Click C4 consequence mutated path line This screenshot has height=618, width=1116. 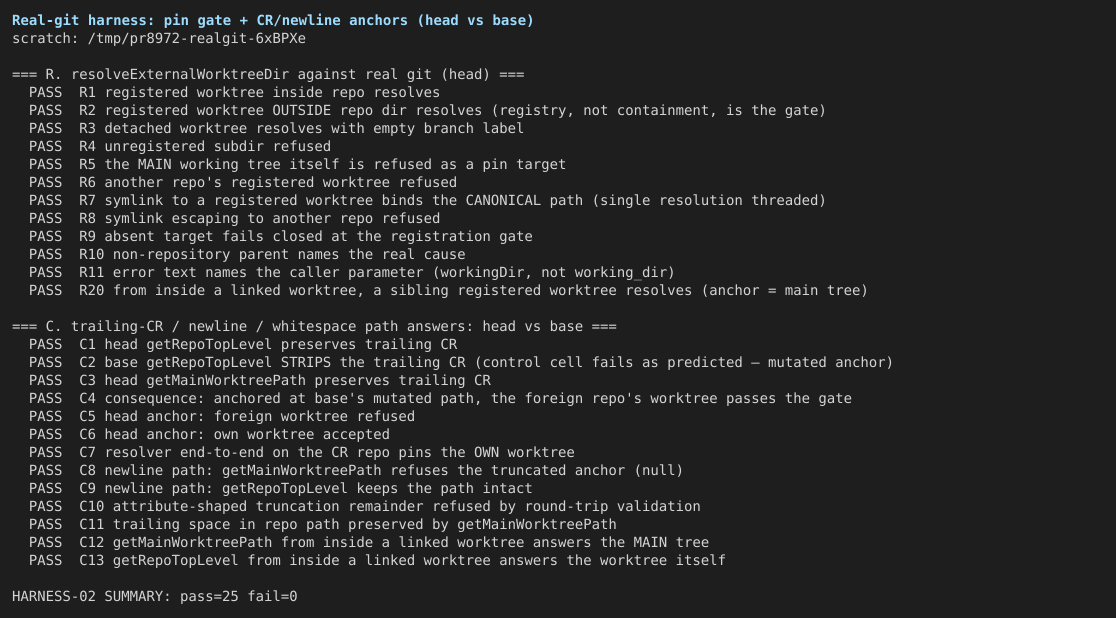tap(440, 399)
